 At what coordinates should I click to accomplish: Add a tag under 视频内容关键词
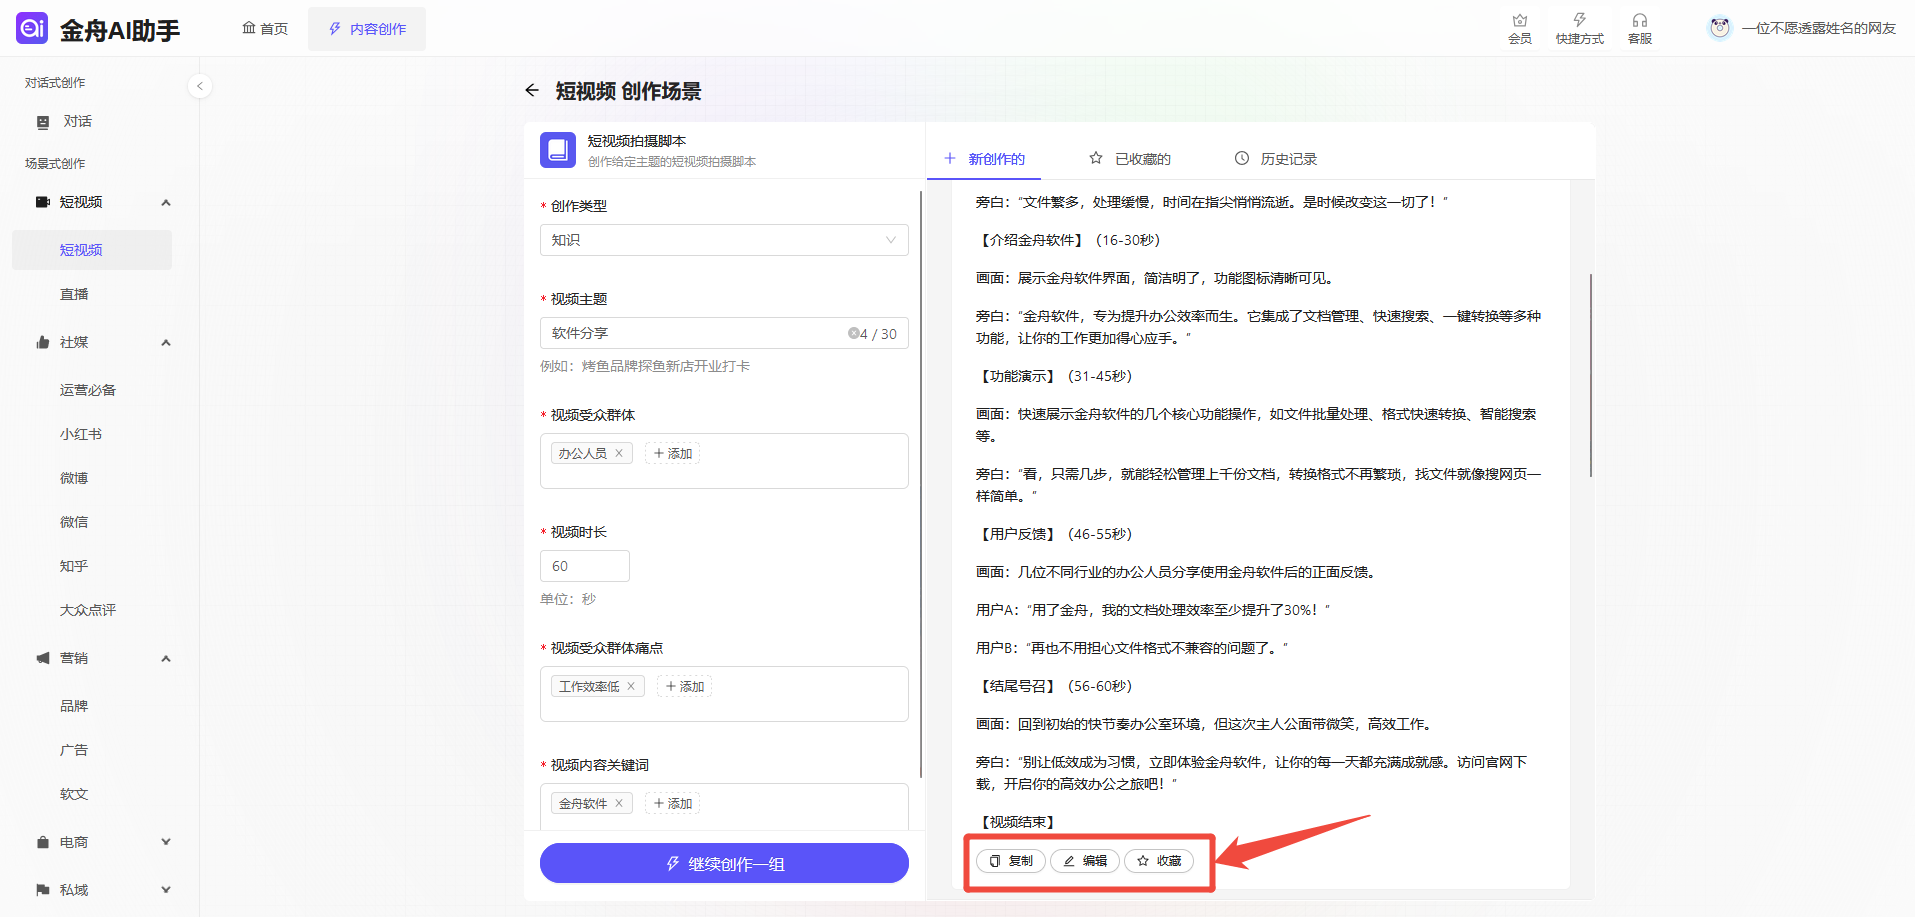click(x=673, y=803)
